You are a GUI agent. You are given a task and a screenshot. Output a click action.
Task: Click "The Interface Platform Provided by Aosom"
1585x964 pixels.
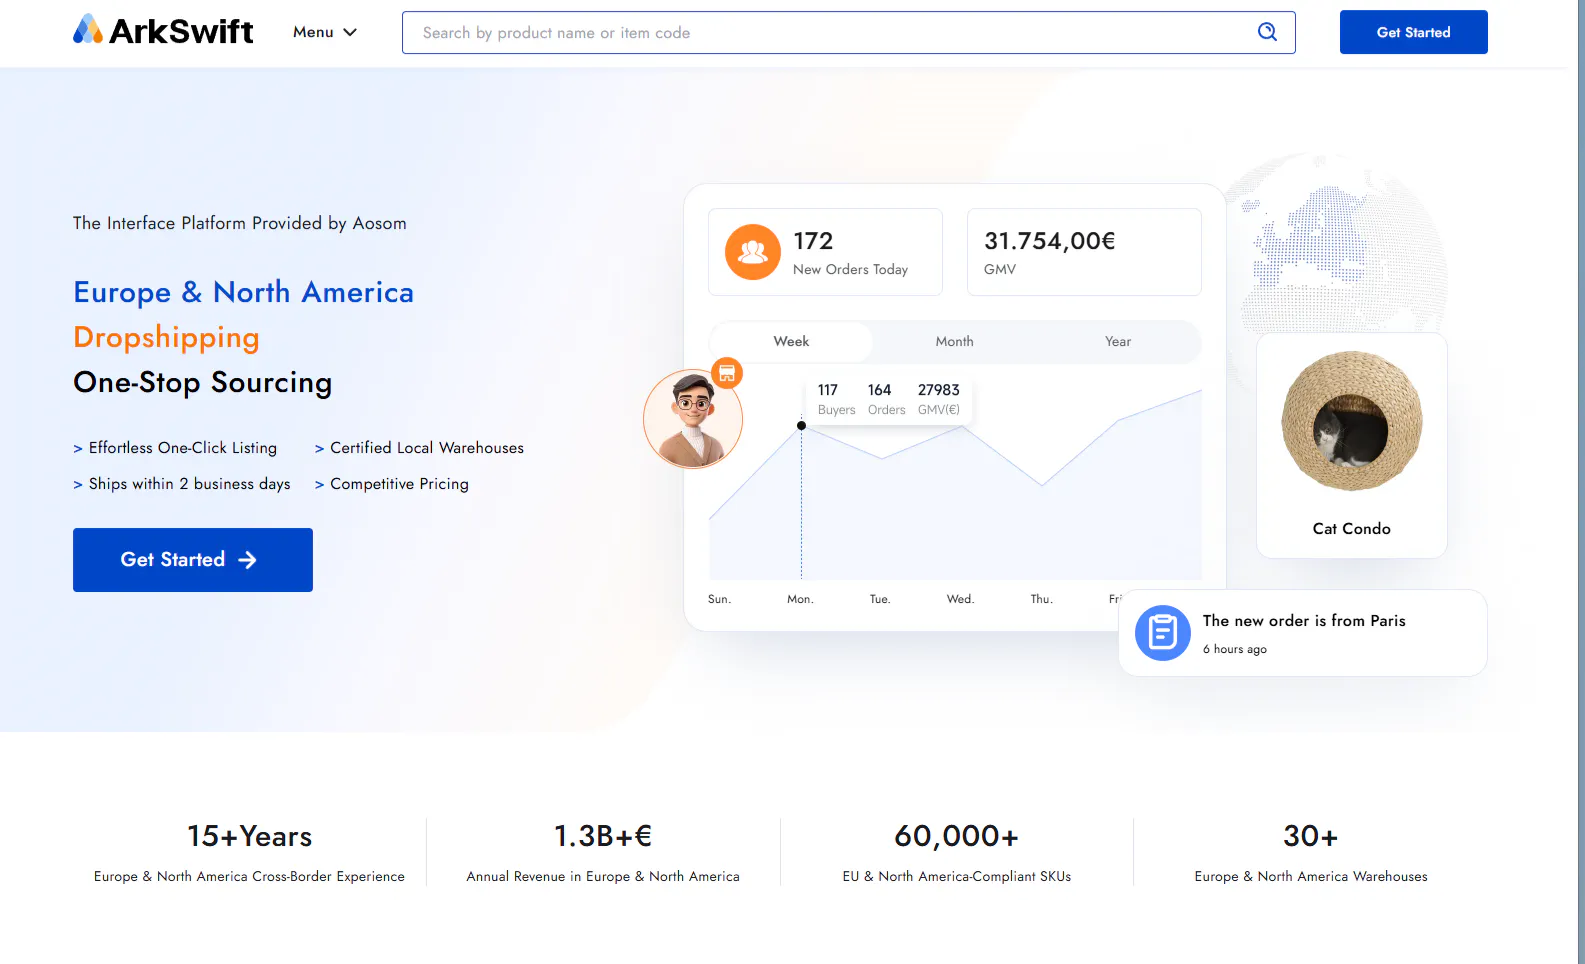click(x=240, y=223)
